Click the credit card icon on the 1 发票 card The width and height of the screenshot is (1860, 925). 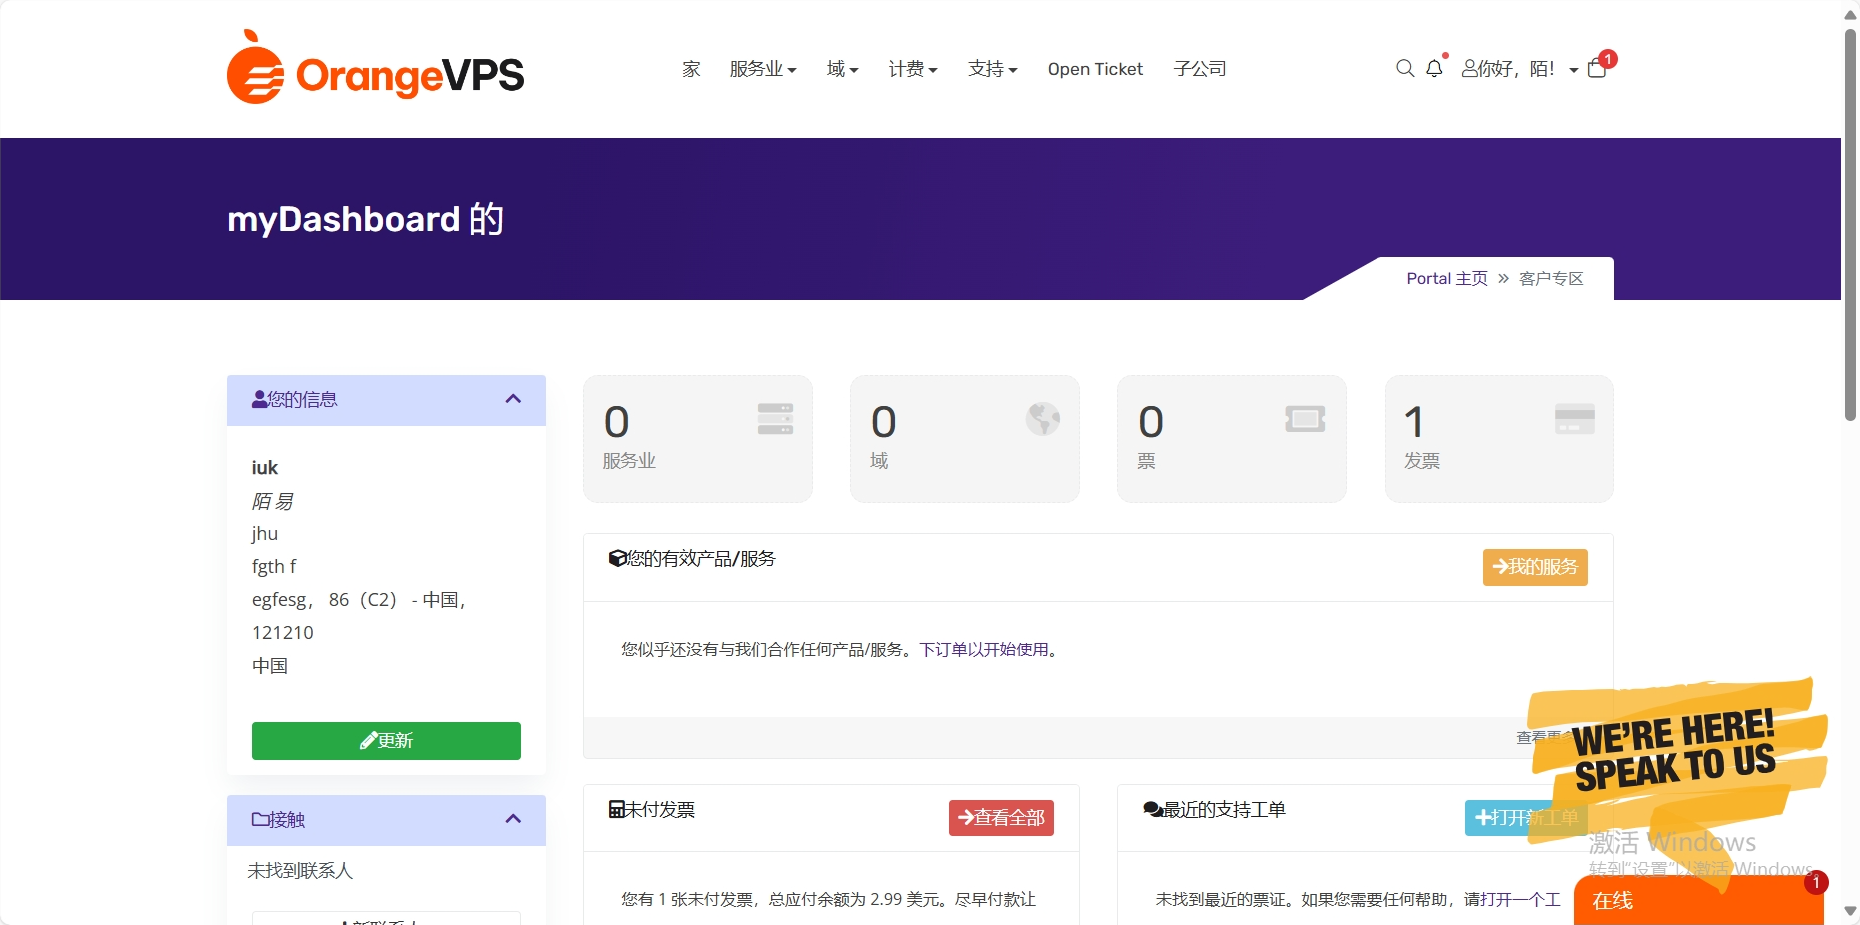(1575, 419)
